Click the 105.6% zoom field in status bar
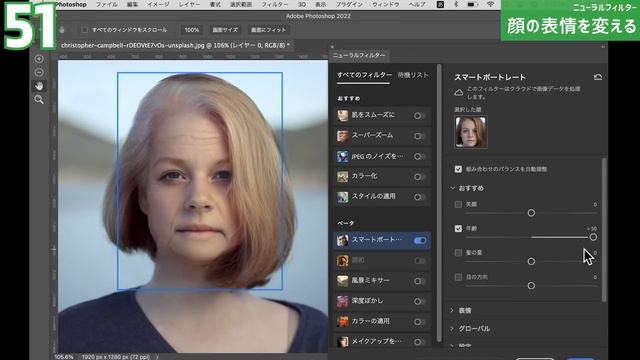This screenshot has width=640, height=360. tap(64, 357)
